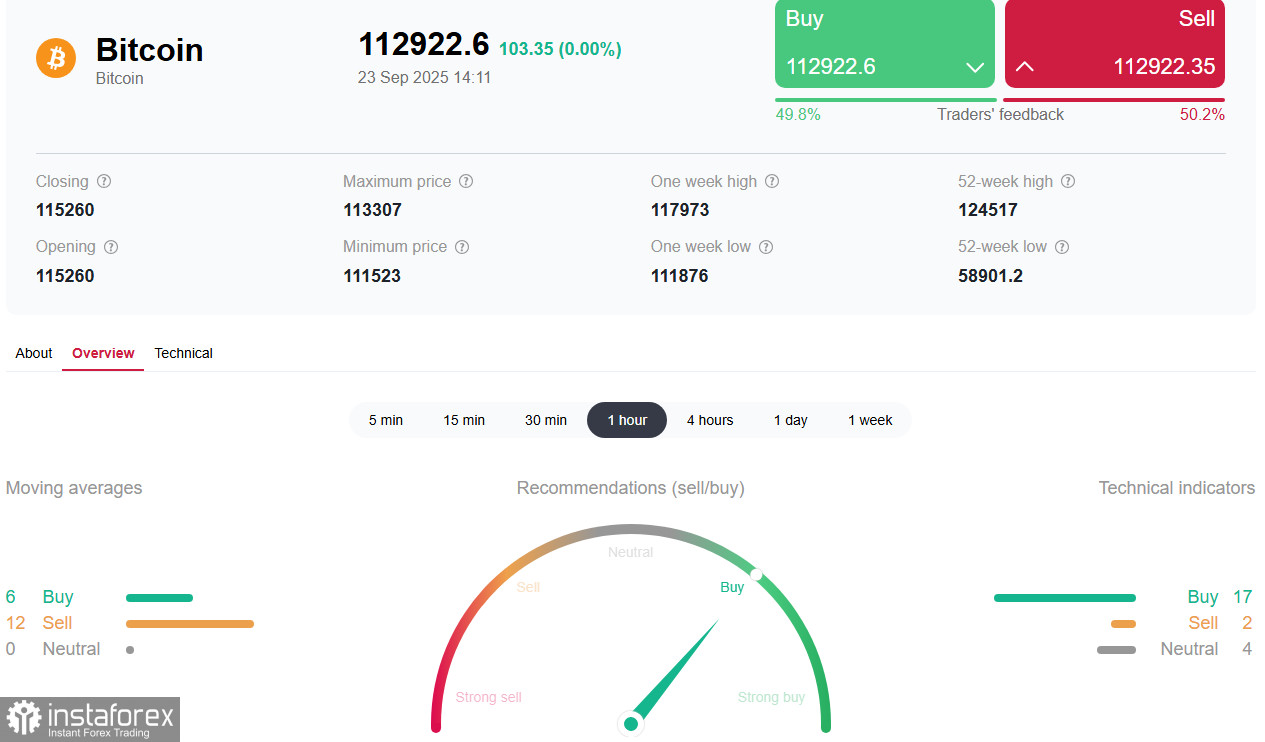Open help icon next to Opening
1265x742 pixels.
coord(111,247)
